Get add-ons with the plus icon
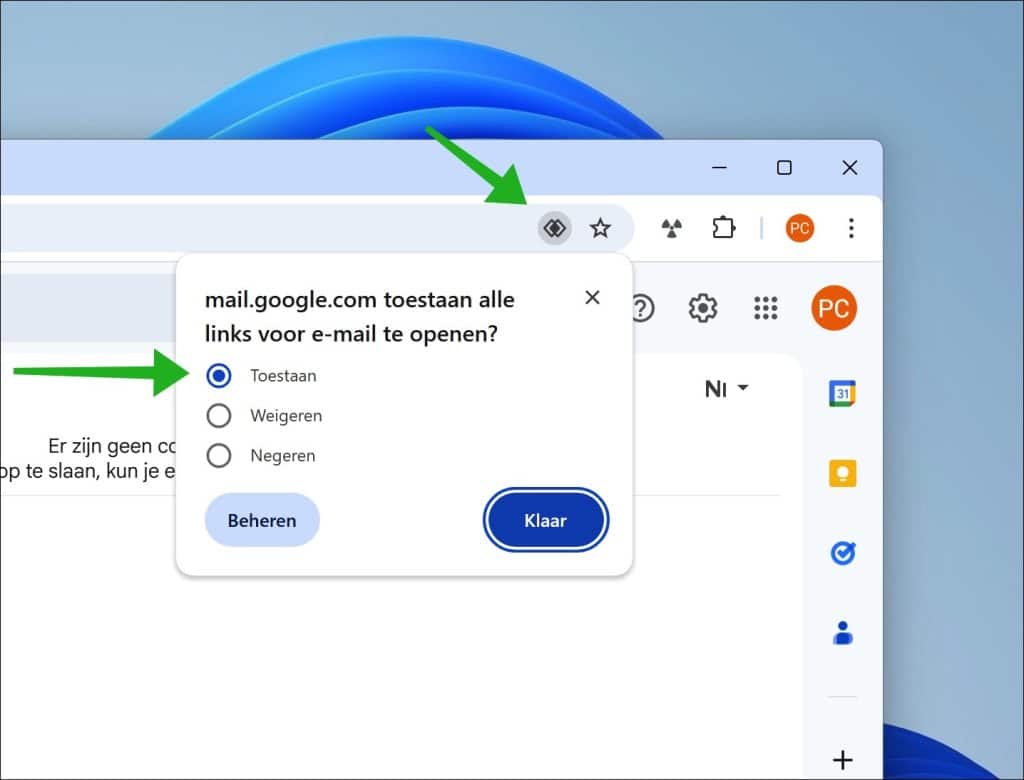 click(x=842, y=760)
